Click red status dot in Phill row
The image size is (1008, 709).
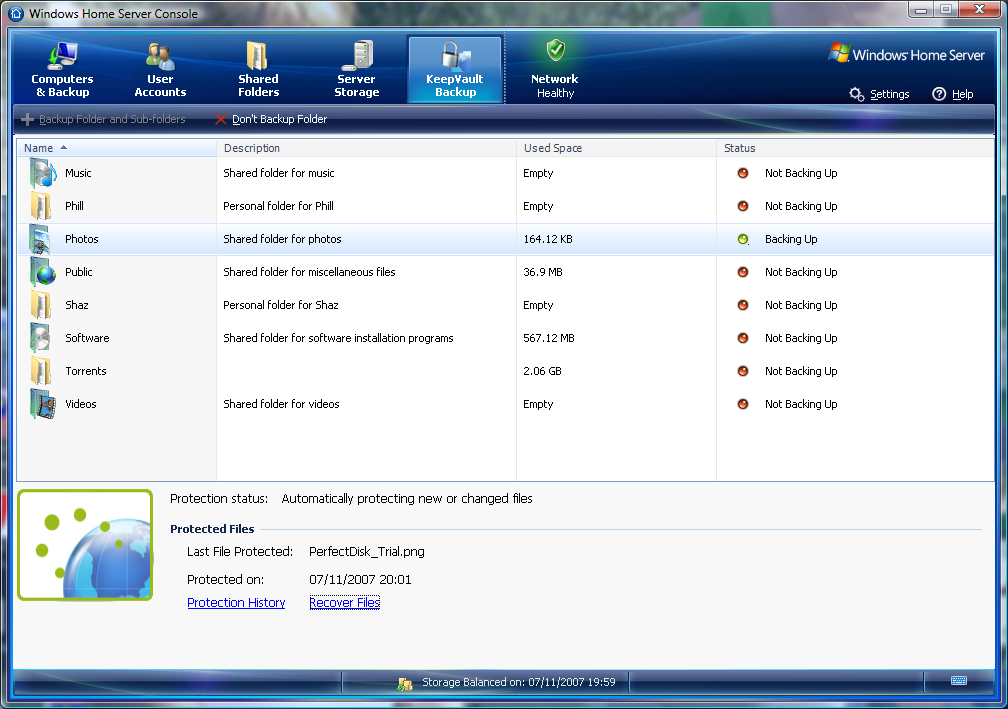tap(742, 206)
